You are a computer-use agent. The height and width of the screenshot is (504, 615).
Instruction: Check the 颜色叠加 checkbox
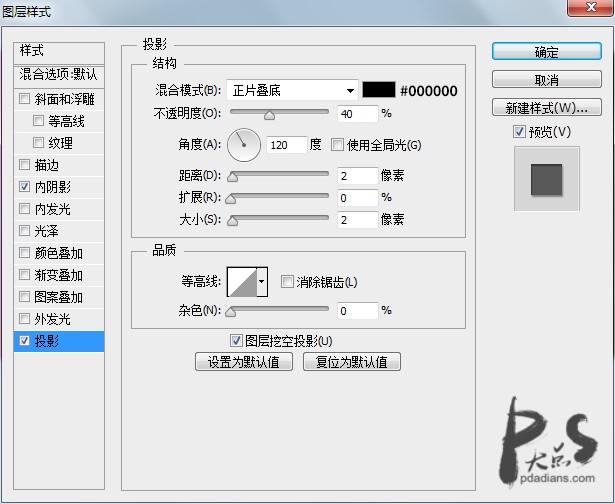pyautogui.click(x=24, y=252)
